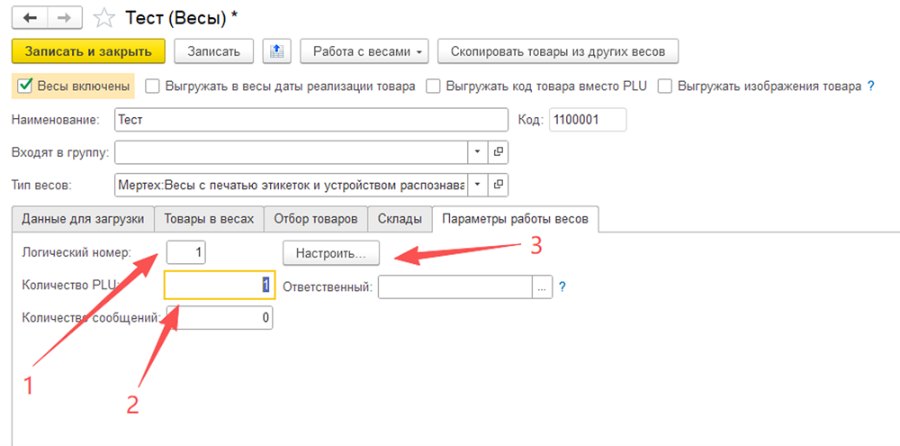Open the Входят в группу item icon

click(498, 152)
